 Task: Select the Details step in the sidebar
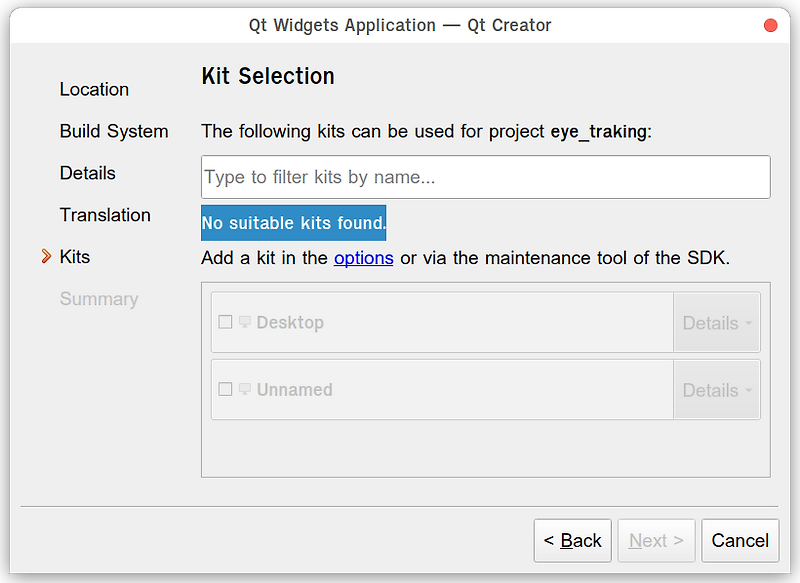[87, 173]
